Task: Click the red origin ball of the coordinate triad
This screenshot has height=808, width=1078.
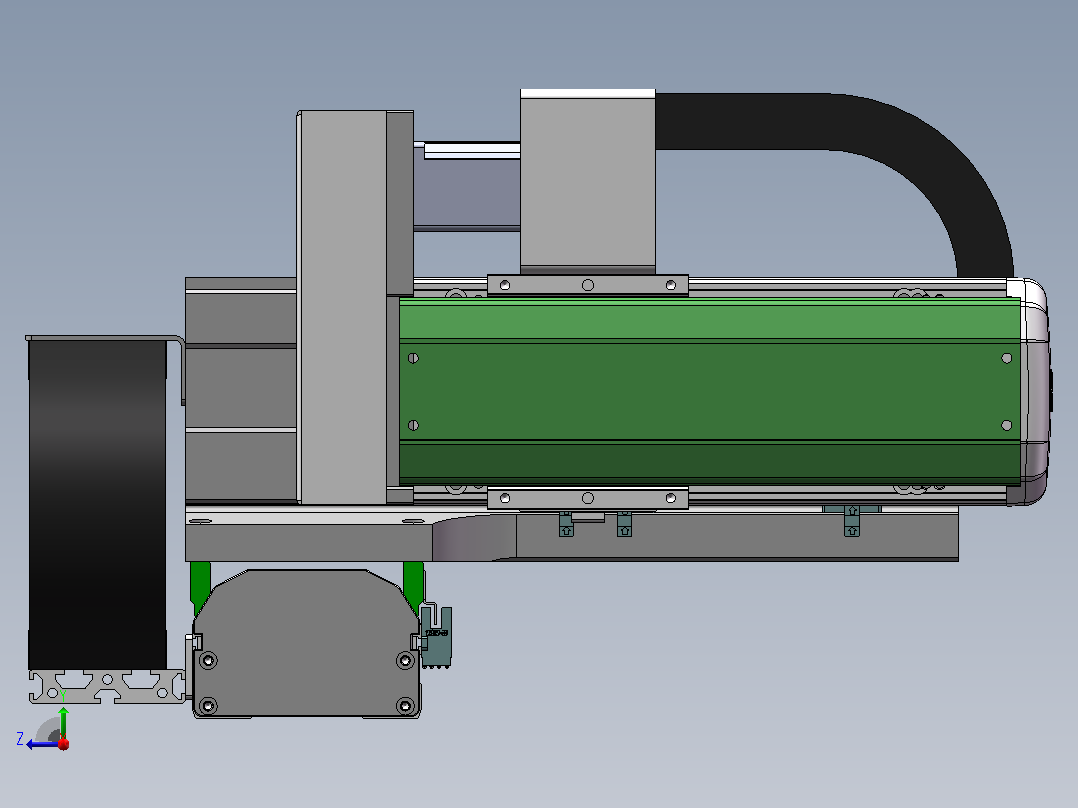Action: pos(64,744)
